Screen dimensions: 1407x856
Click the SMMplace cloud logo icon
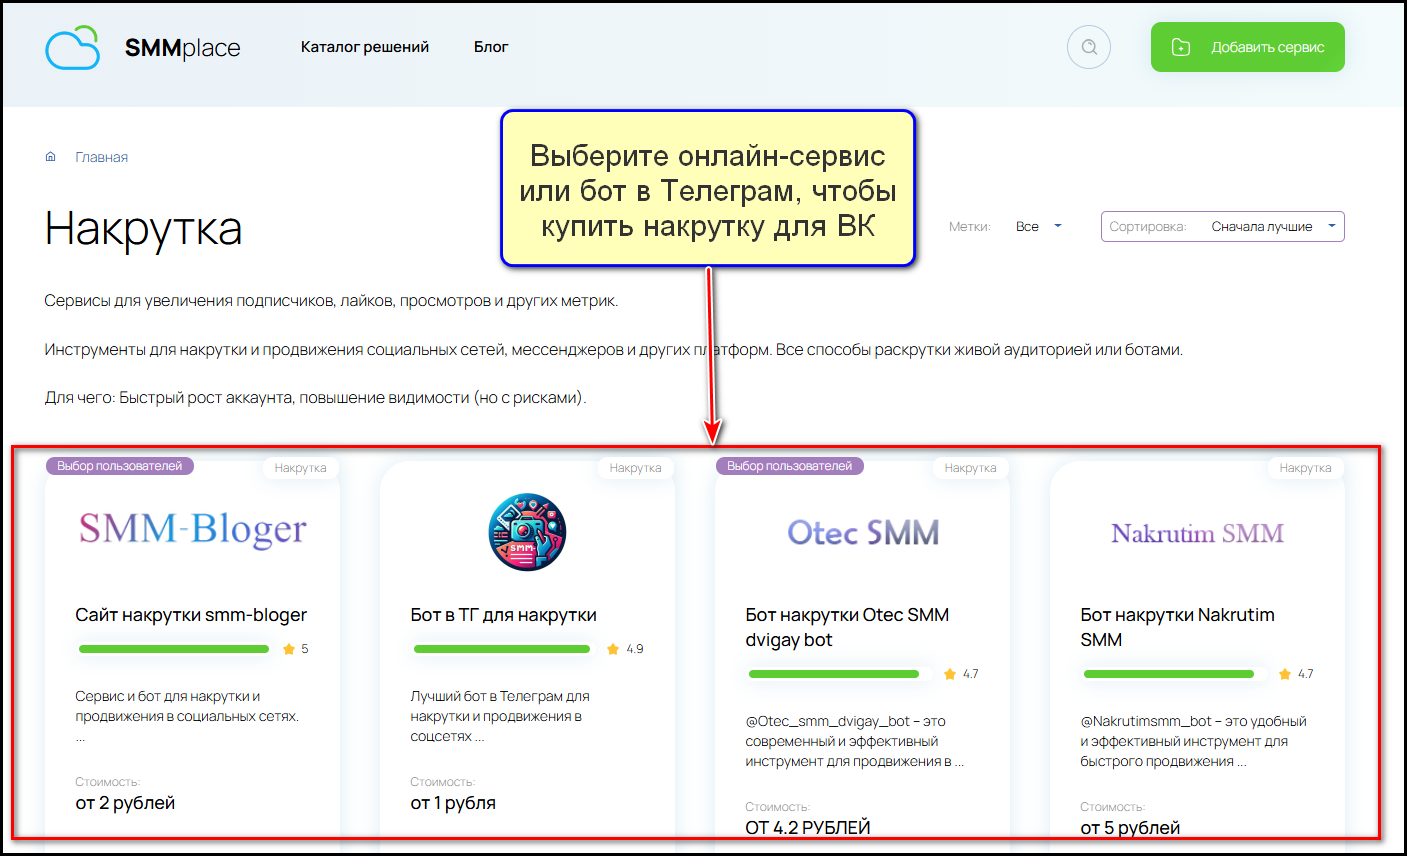click(x=73, y=48)
